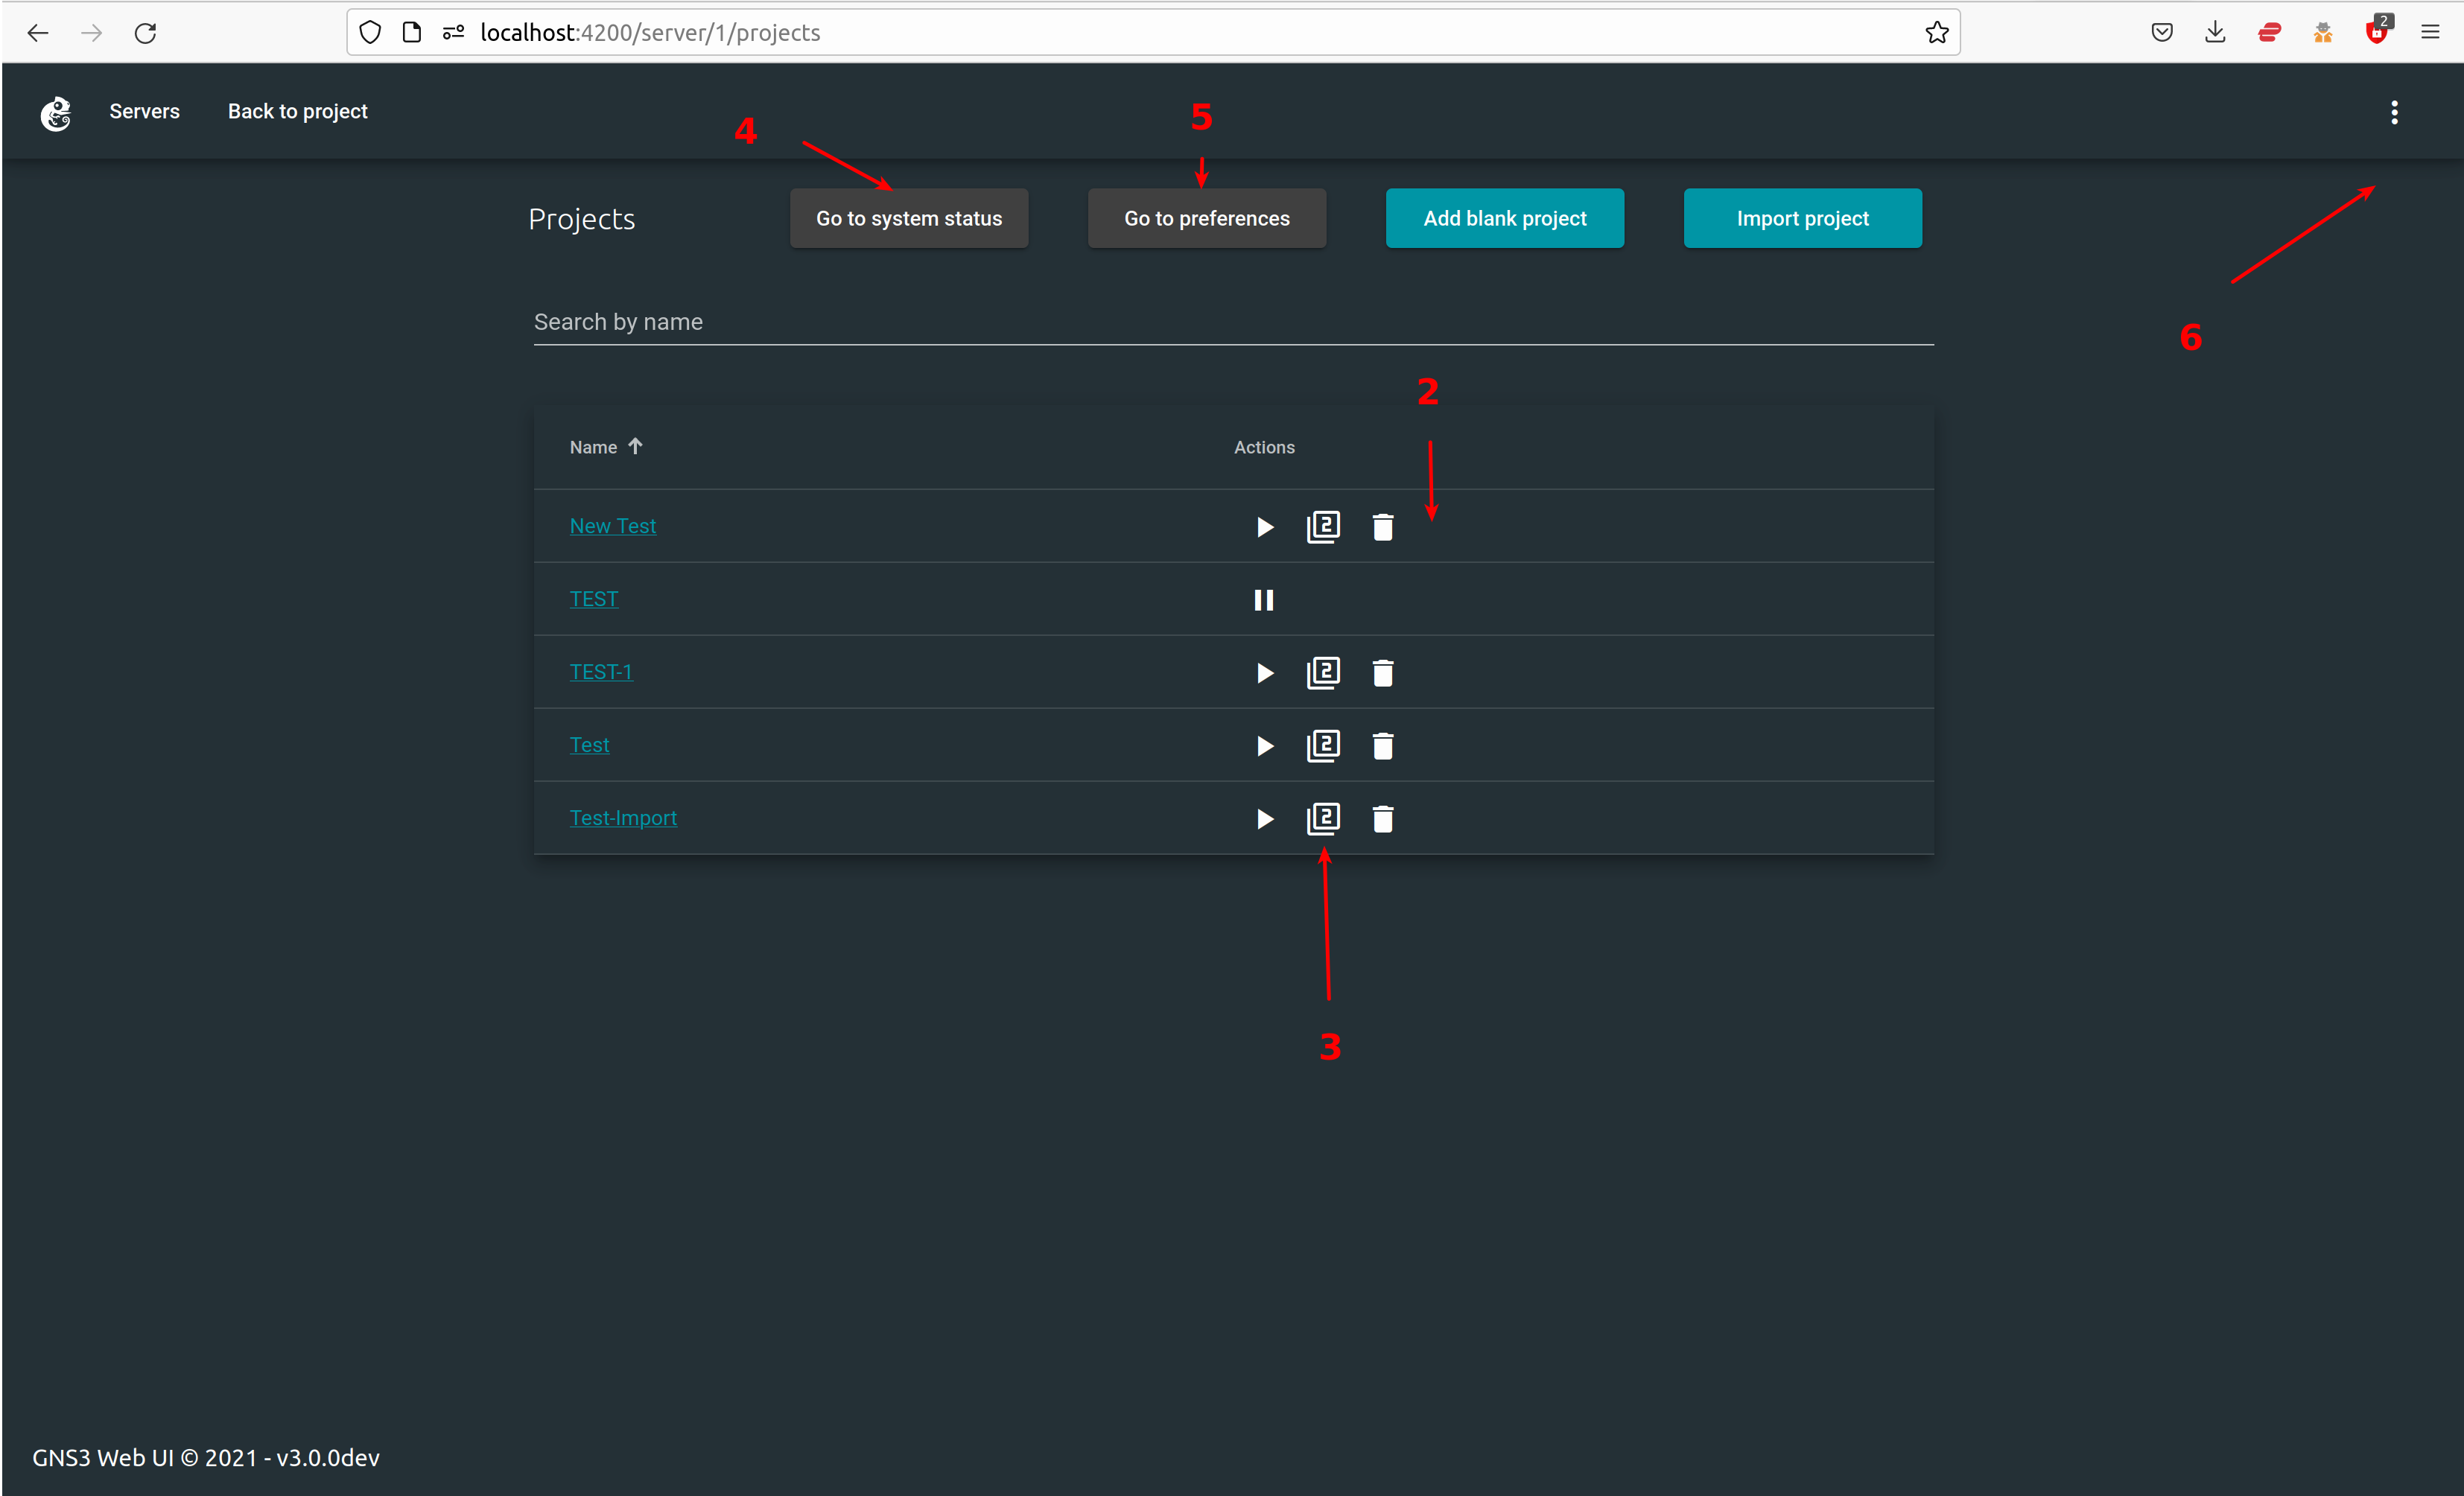Focus the Search by name field
2464x1496 pixels.
tap(1234, 322)
